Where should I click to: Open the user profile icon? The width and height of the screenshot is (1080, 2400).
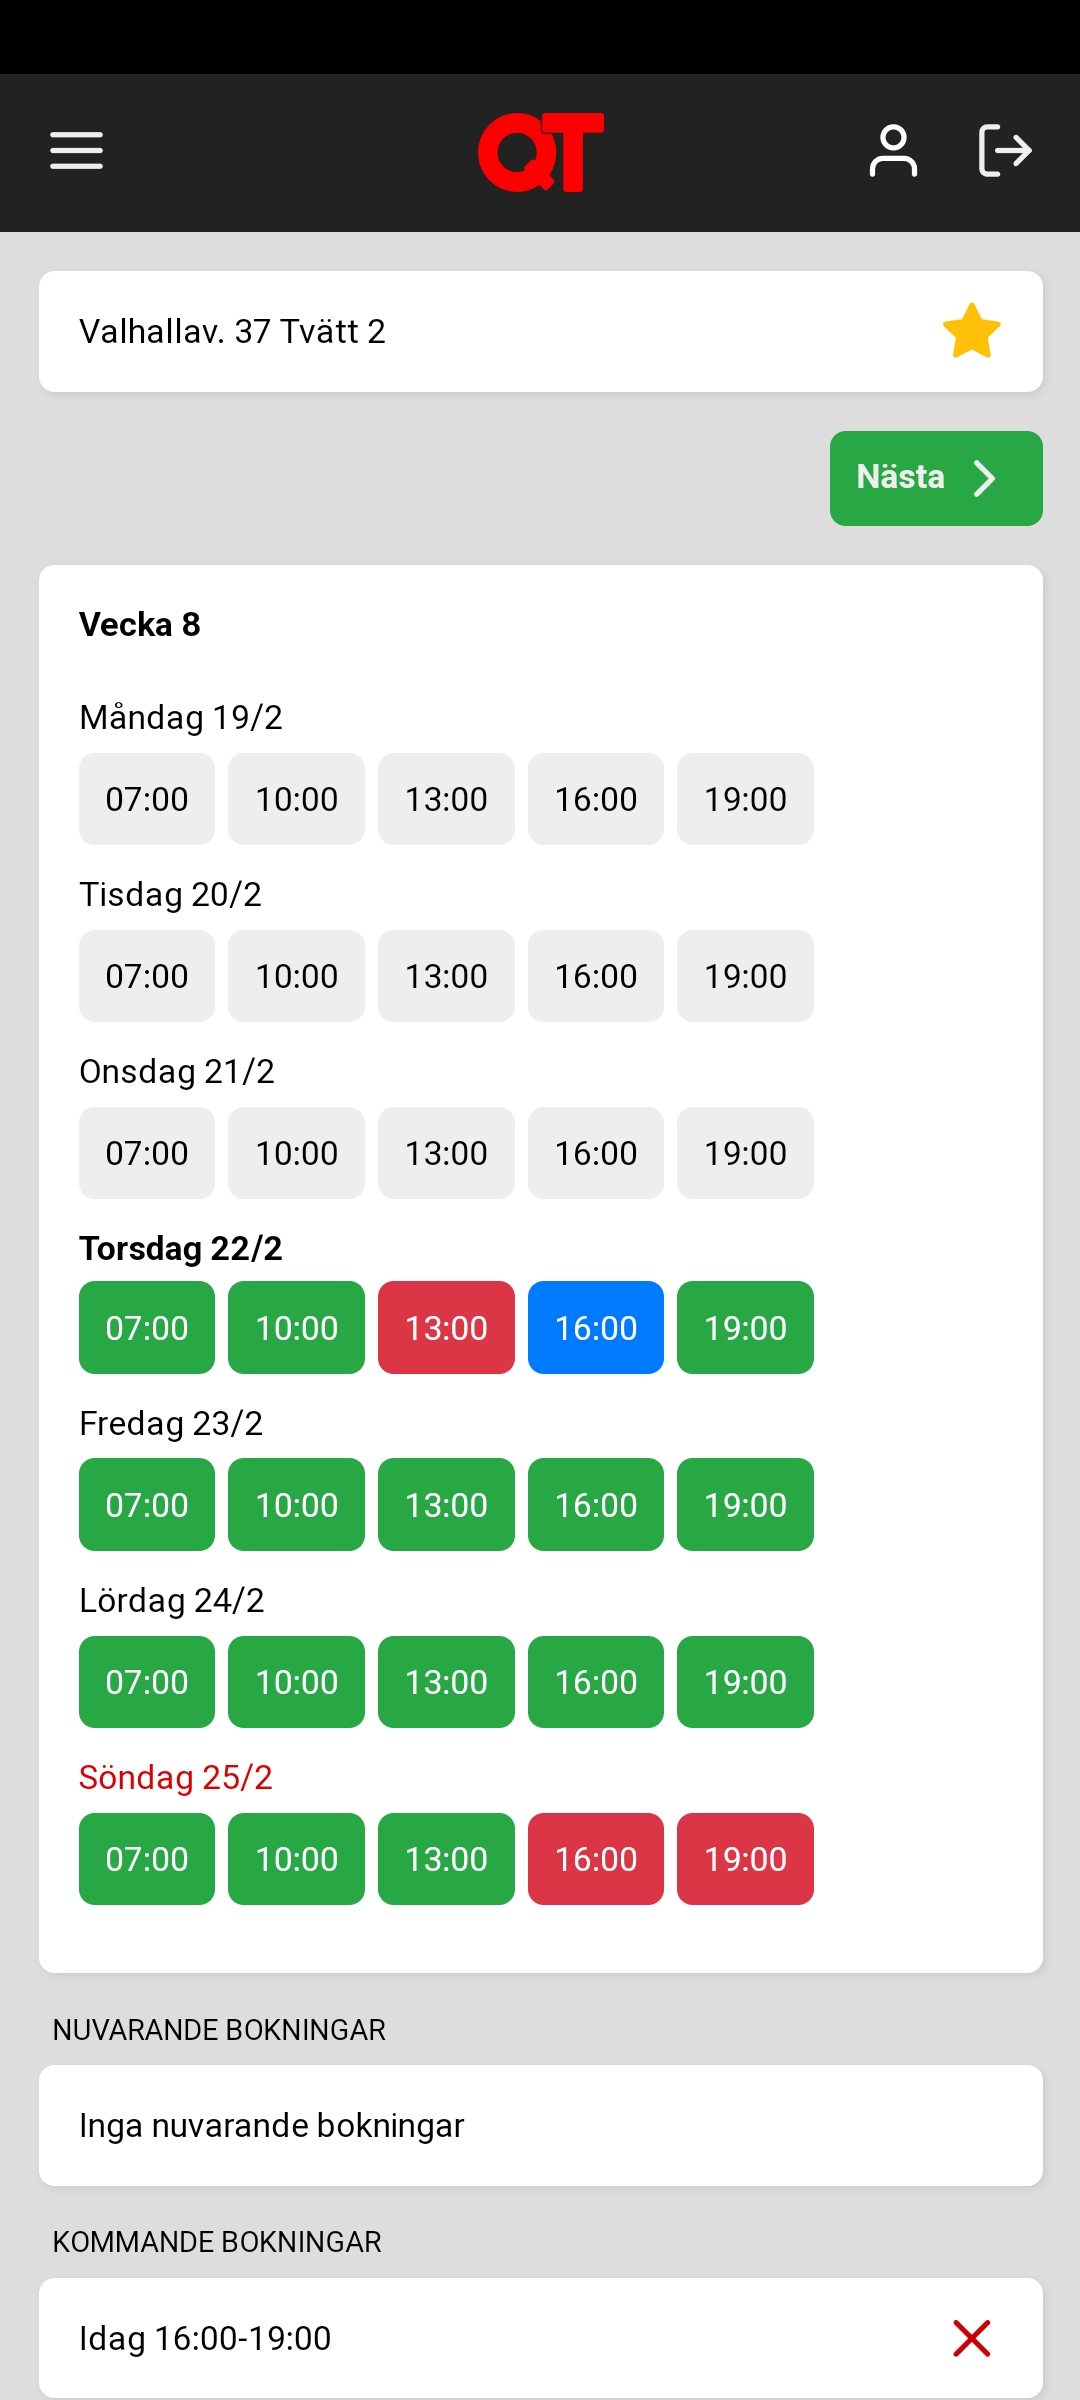click(893, 151)
